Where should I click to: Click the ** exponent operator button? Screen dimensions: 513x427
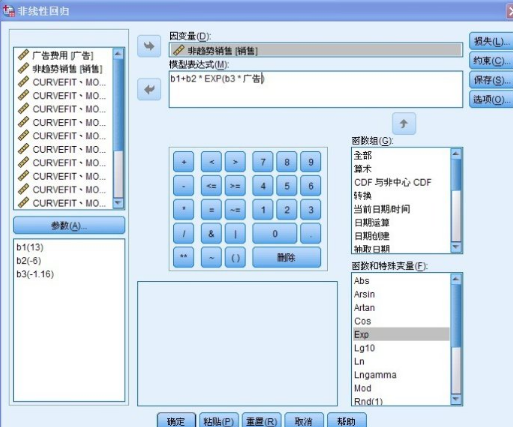(183, 257)
